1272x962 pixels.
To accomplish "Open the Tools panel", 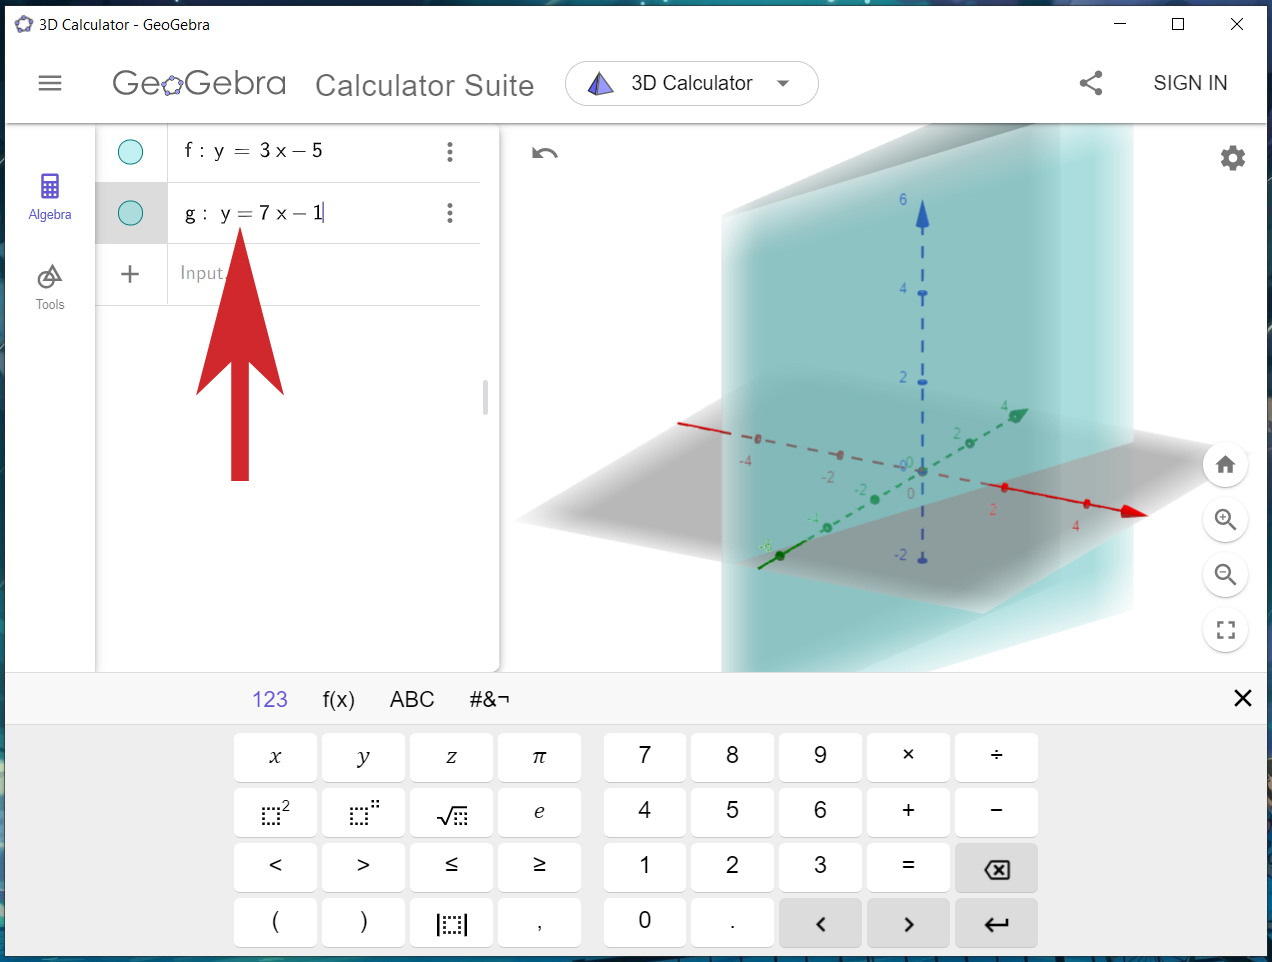I will pyautogui.click(x=50, y=287).
